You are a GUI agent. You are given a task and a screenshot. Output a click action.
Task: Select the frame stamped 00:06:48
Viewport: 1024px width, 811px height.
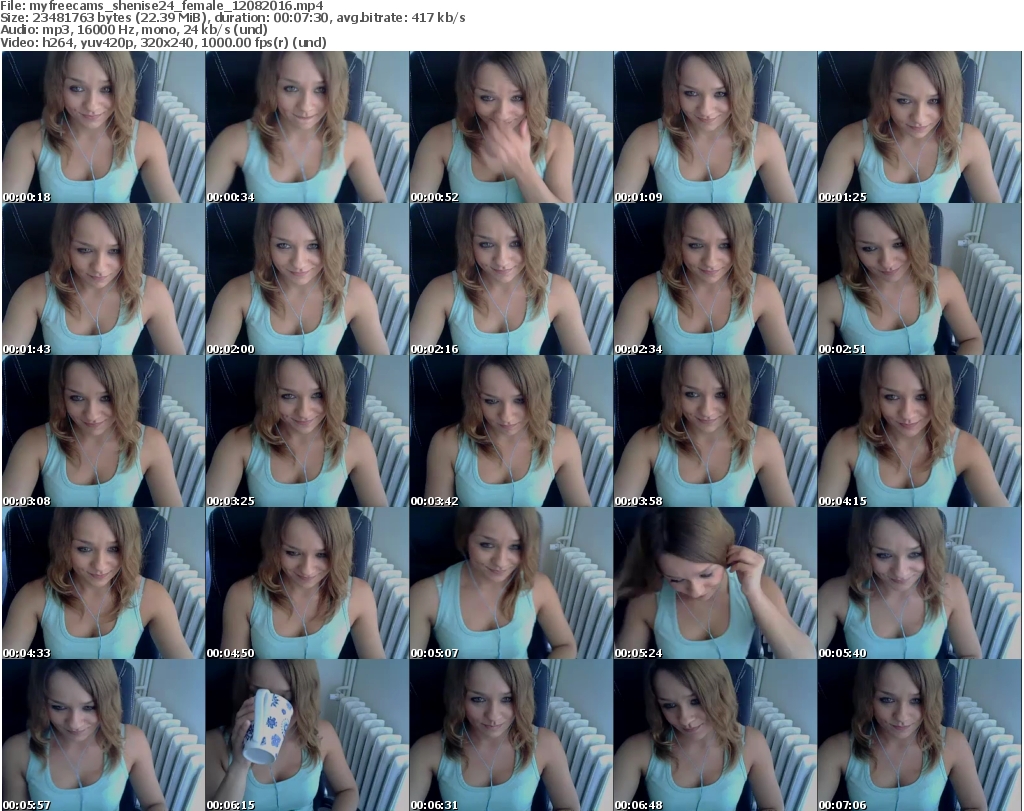point(714,735)
